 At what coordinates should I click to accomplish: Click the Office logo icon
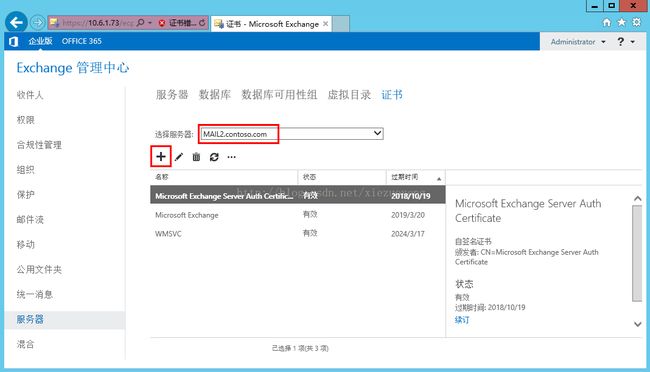[x=14, y=41]
